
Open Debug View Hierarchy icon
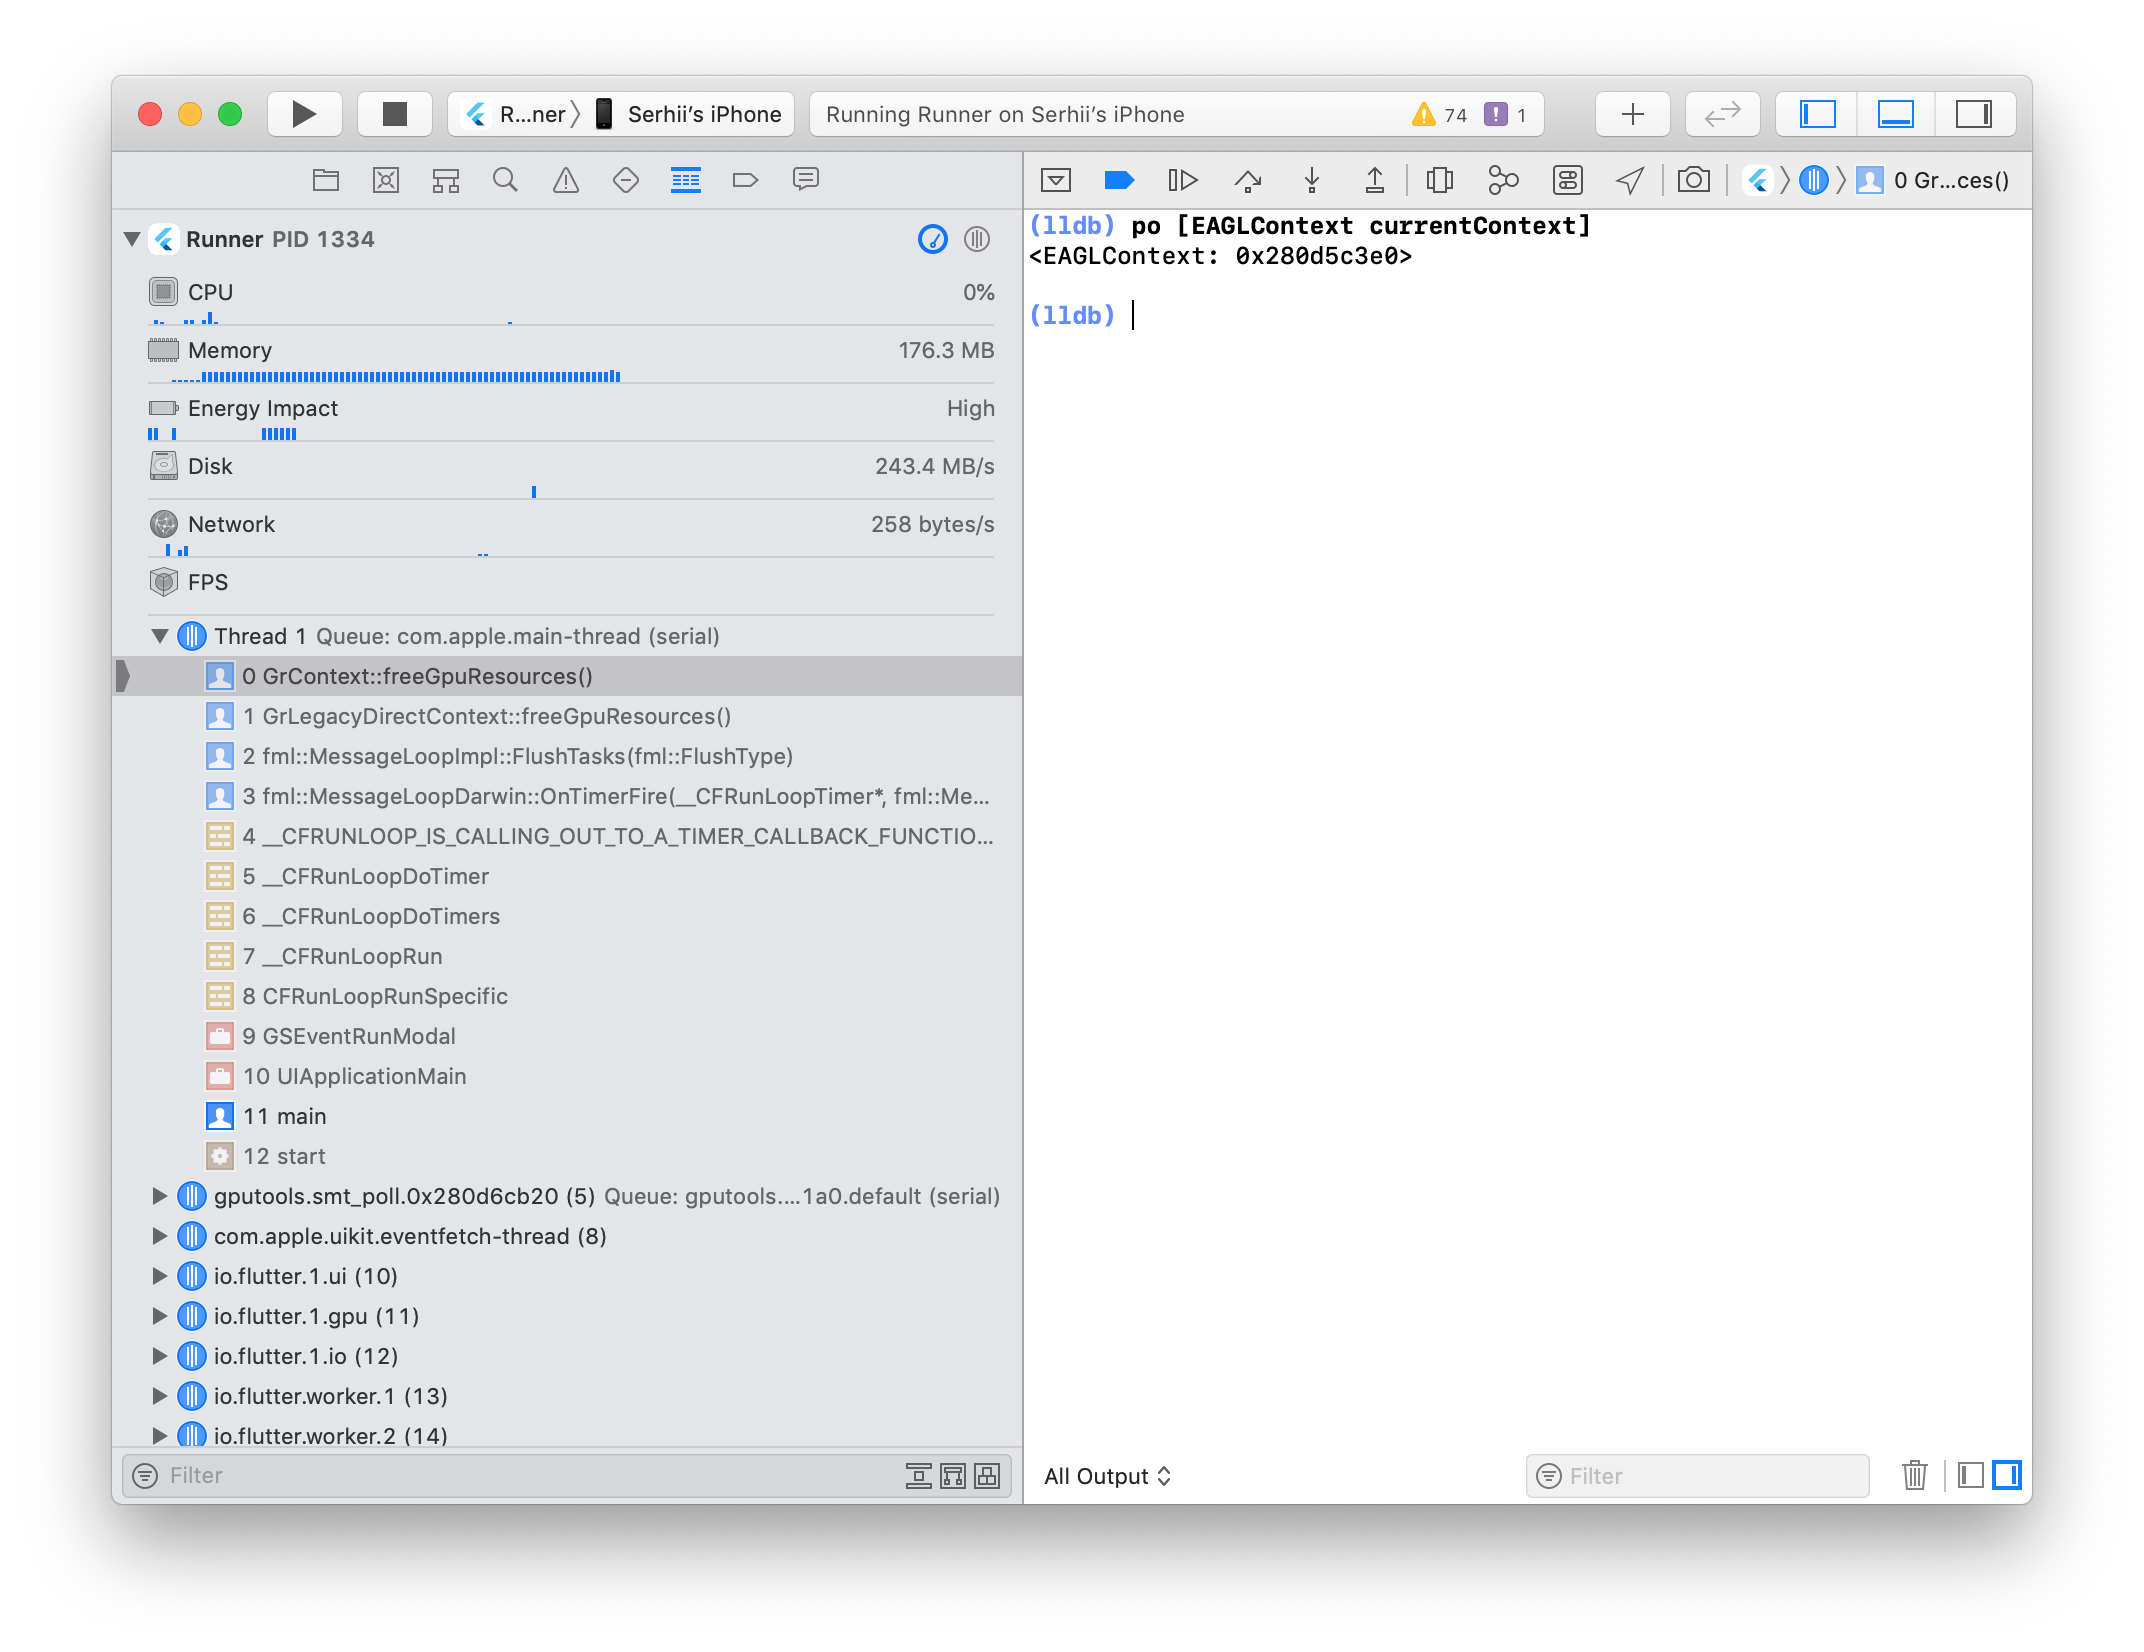[x=1440, y=180]
